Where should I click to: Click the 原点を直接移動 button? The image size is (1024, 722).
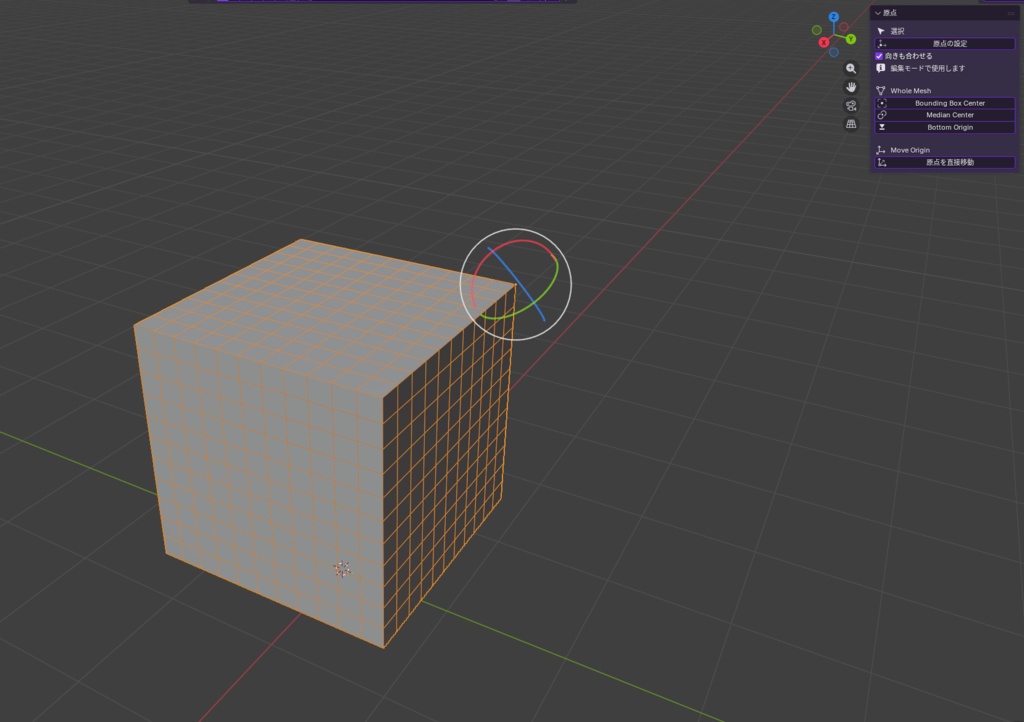[945, 163]
